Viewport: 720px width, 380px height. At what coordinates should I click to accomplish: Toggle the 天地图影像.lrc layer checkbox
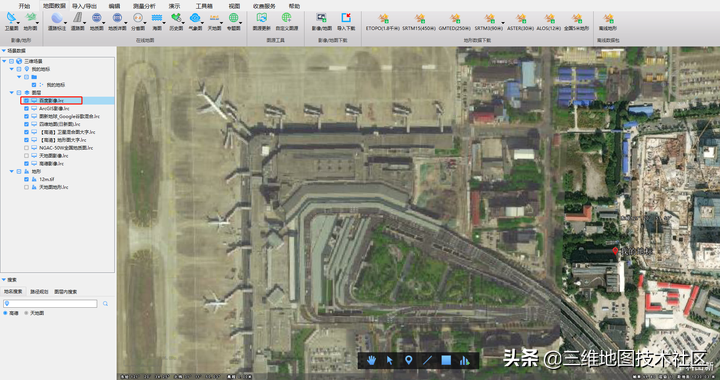coord(26,156)
